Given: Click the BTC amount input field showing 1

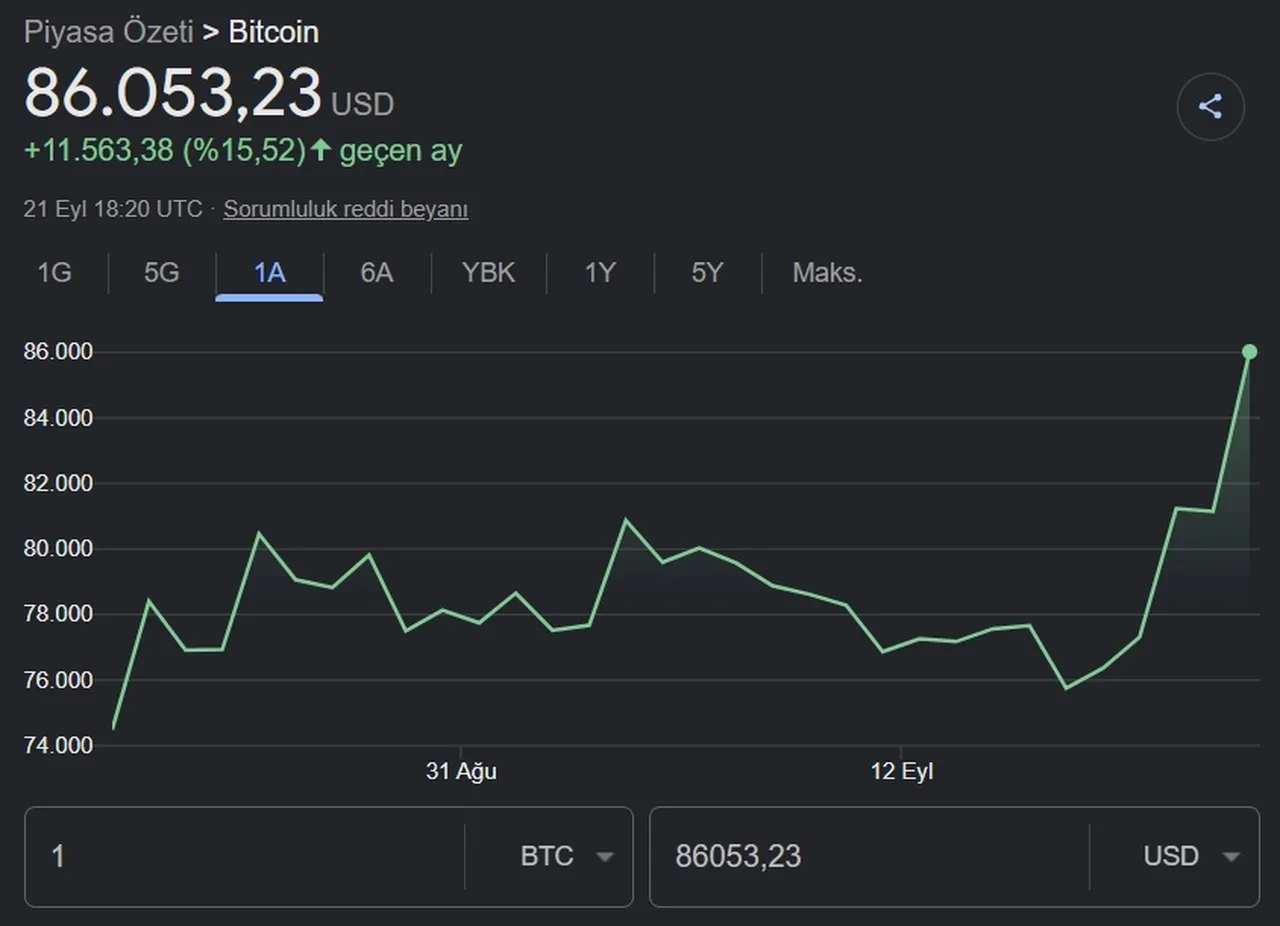Looking at the screenshot, I should click(x=245, y=856).
